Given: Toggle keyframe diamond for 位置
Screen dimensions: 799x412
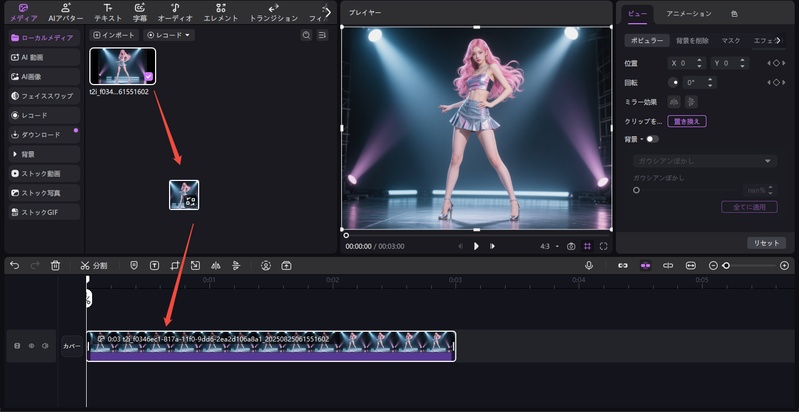Looking at the screenshot, I should click(x=776, y=63).
